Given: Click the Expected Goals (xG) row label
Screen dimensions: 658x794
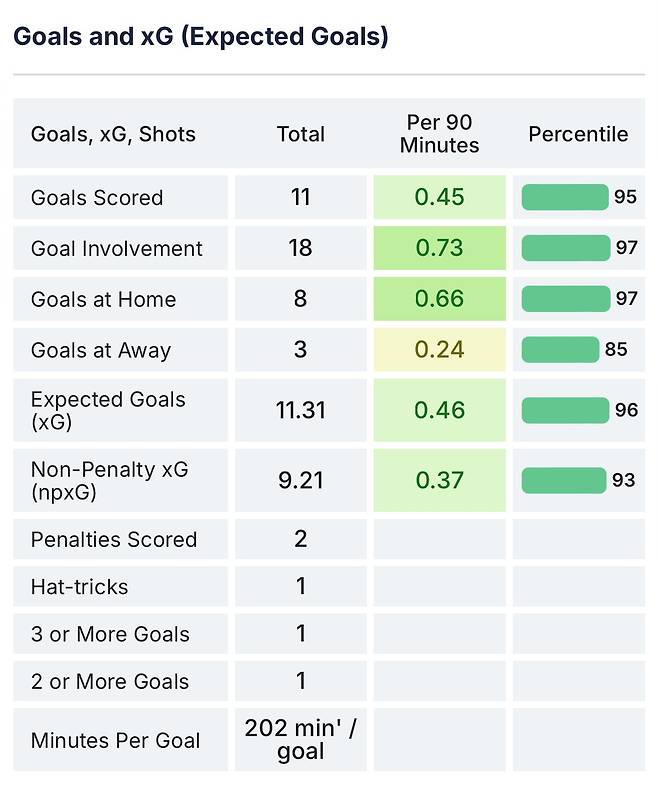Looking at the screenshot, I should (x=108, y=410).
